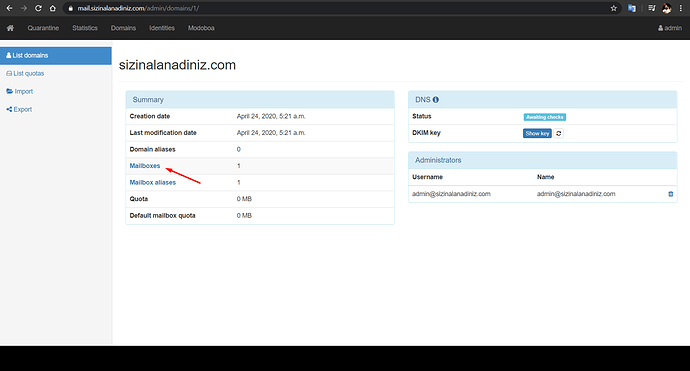The height and width of the screenshot is (371, 690).
Task: Regenerate the DKIM key via refresh icon
Action: tap(558, 133)
